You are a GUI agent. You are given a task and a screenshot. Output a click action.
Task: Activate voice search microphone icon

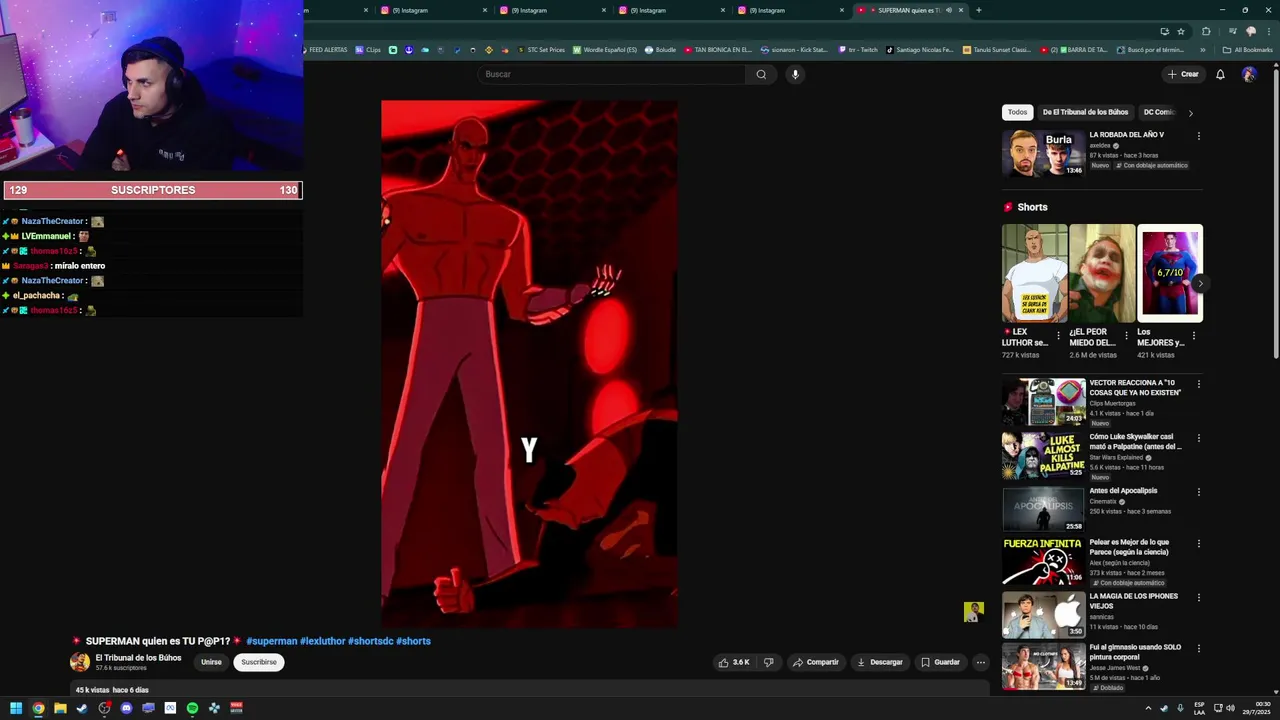point(795,74)
